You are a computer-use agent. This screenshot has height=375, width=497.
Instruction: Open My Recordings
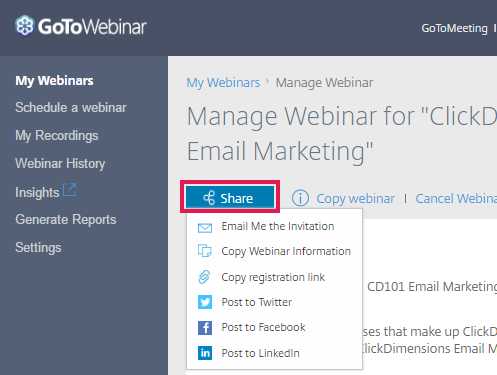57,136
